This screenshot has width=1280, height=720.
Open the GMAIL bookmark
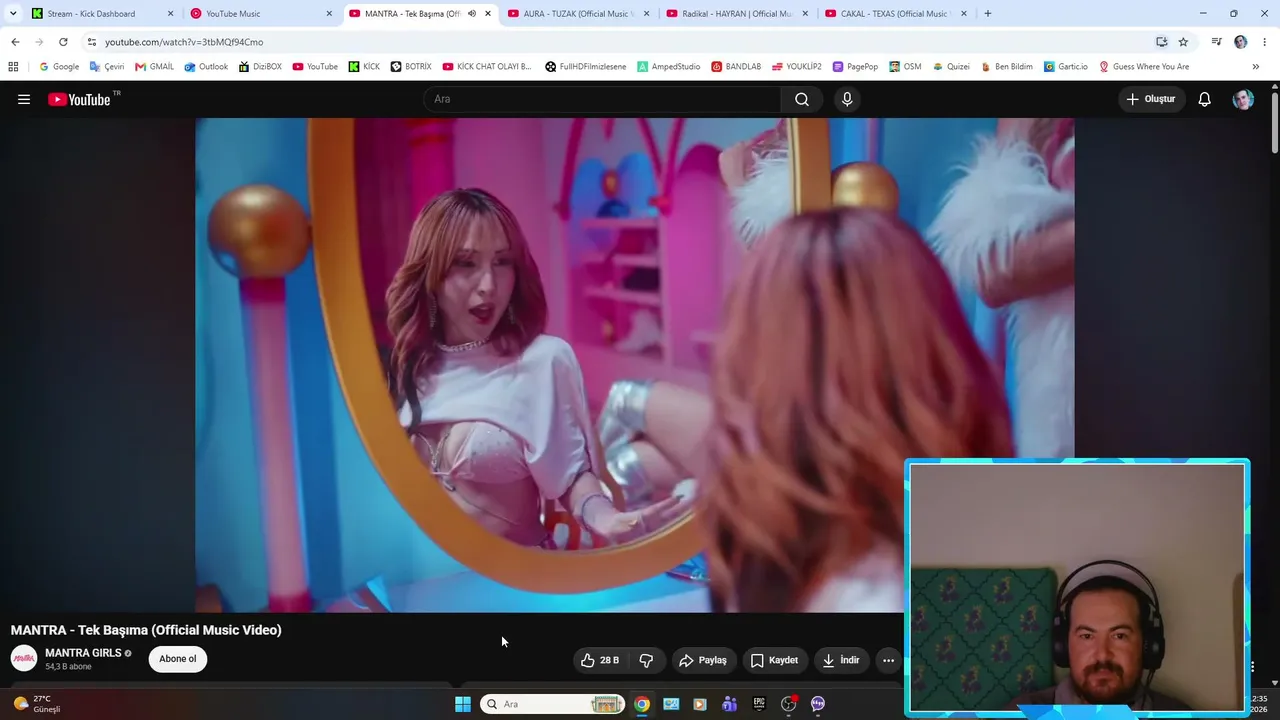pyautogui.click(x=154, y=67)
